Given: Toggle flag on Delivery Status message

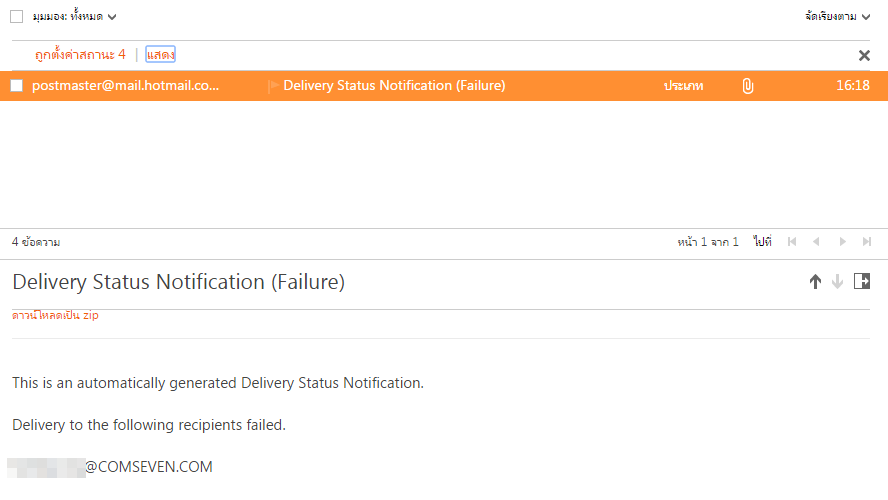Looking at the screenshot, I should coord(273,86).
